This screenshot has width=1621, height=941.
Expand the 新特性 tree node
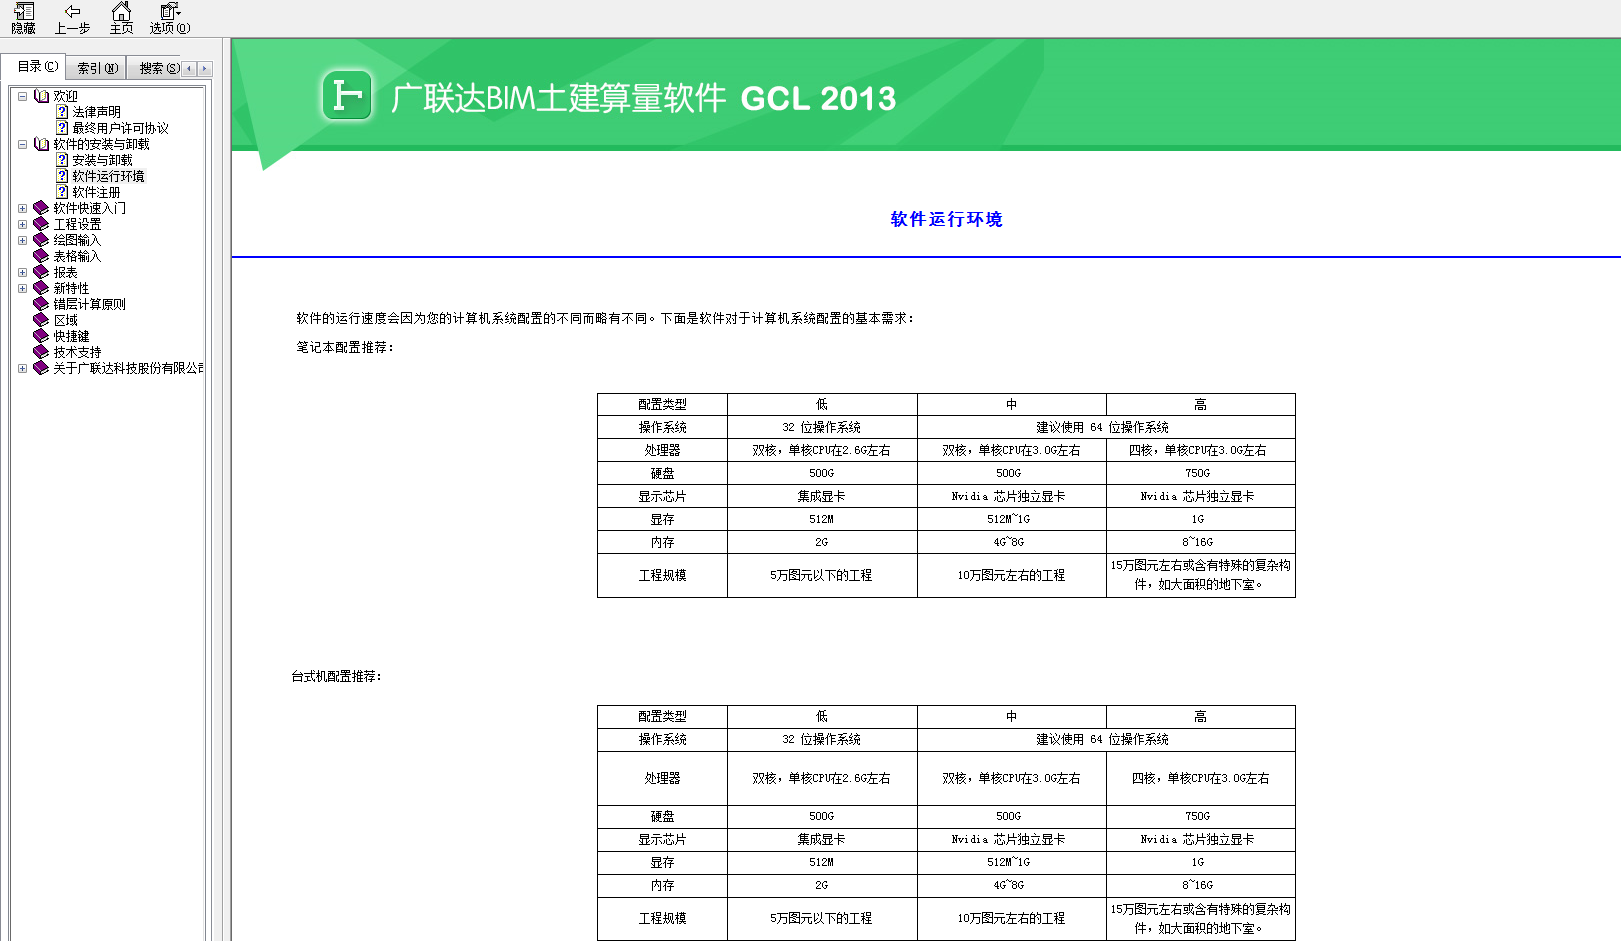point(22,288)
